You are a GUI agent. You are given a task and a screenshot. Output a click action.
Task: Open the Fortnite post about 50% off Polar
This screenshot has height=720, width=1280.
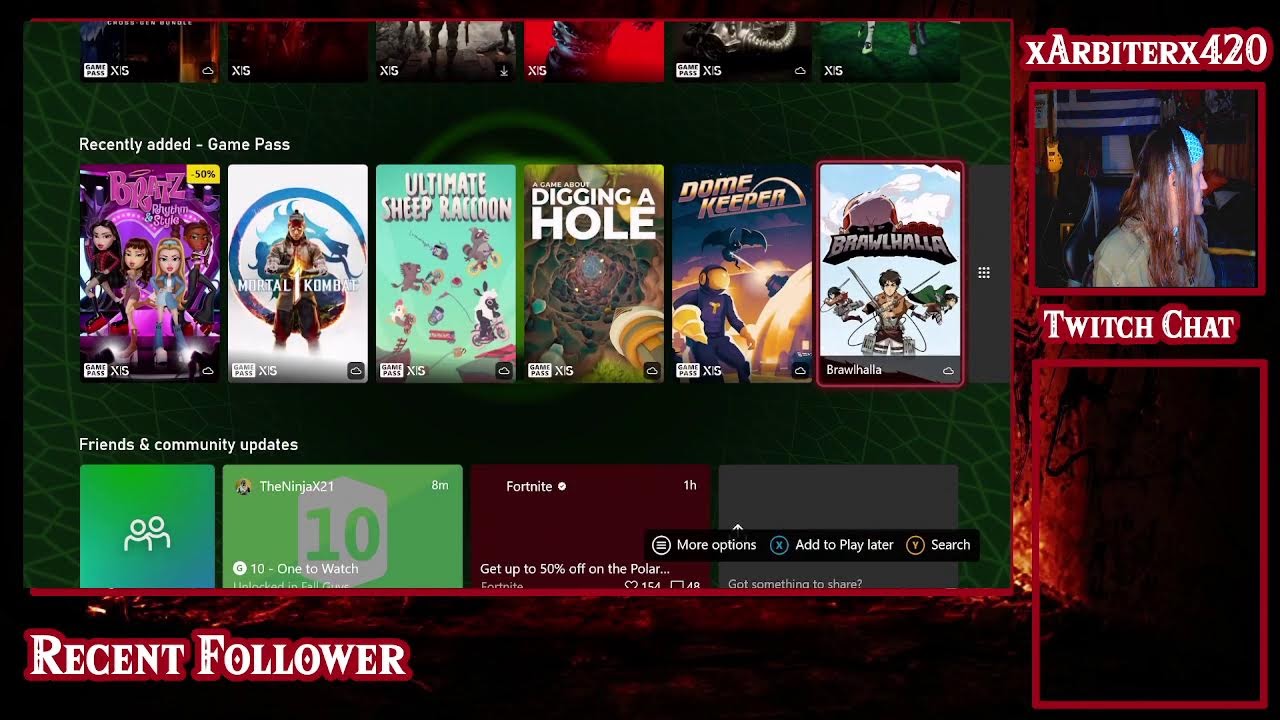point(591,526)
